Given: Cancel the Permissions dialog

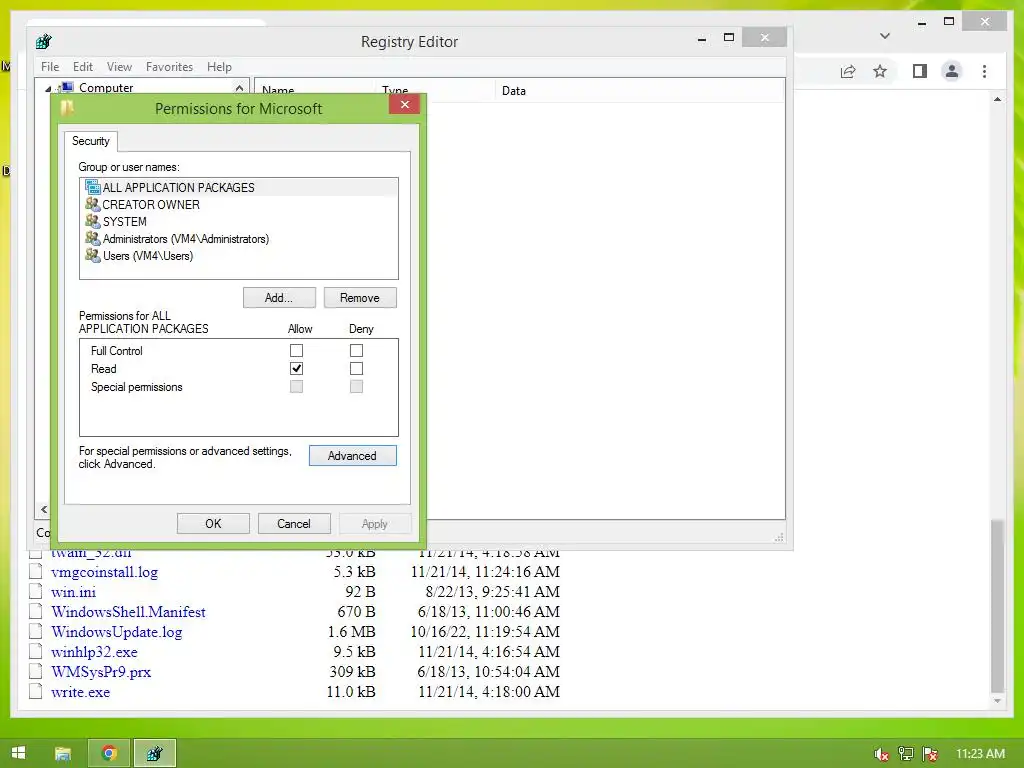Looking at the screenshot, I should [294, 523].
